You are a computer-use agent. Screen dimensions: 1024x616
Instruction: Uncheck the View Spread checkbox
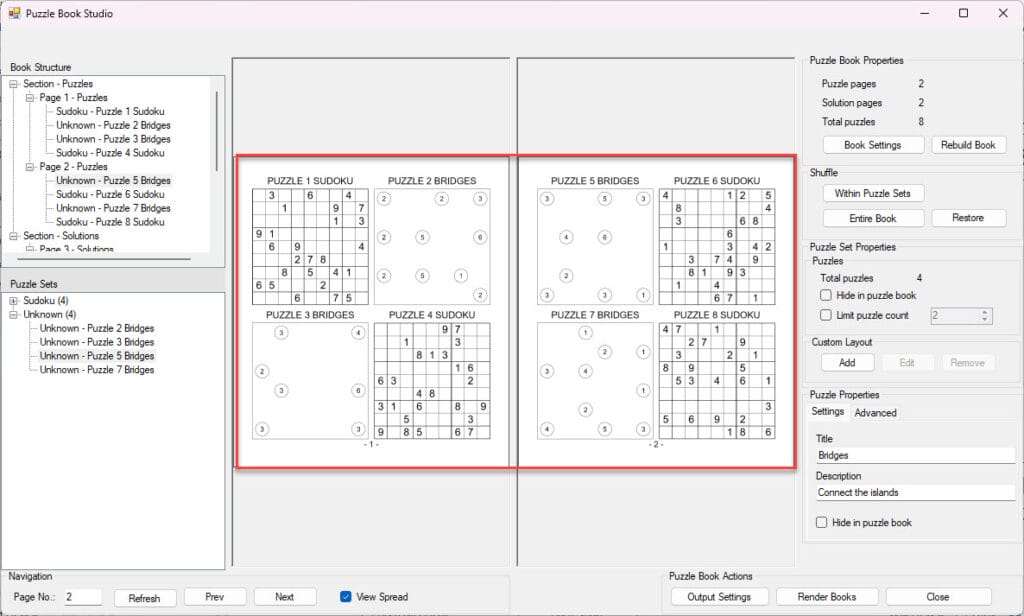point(346,597)
